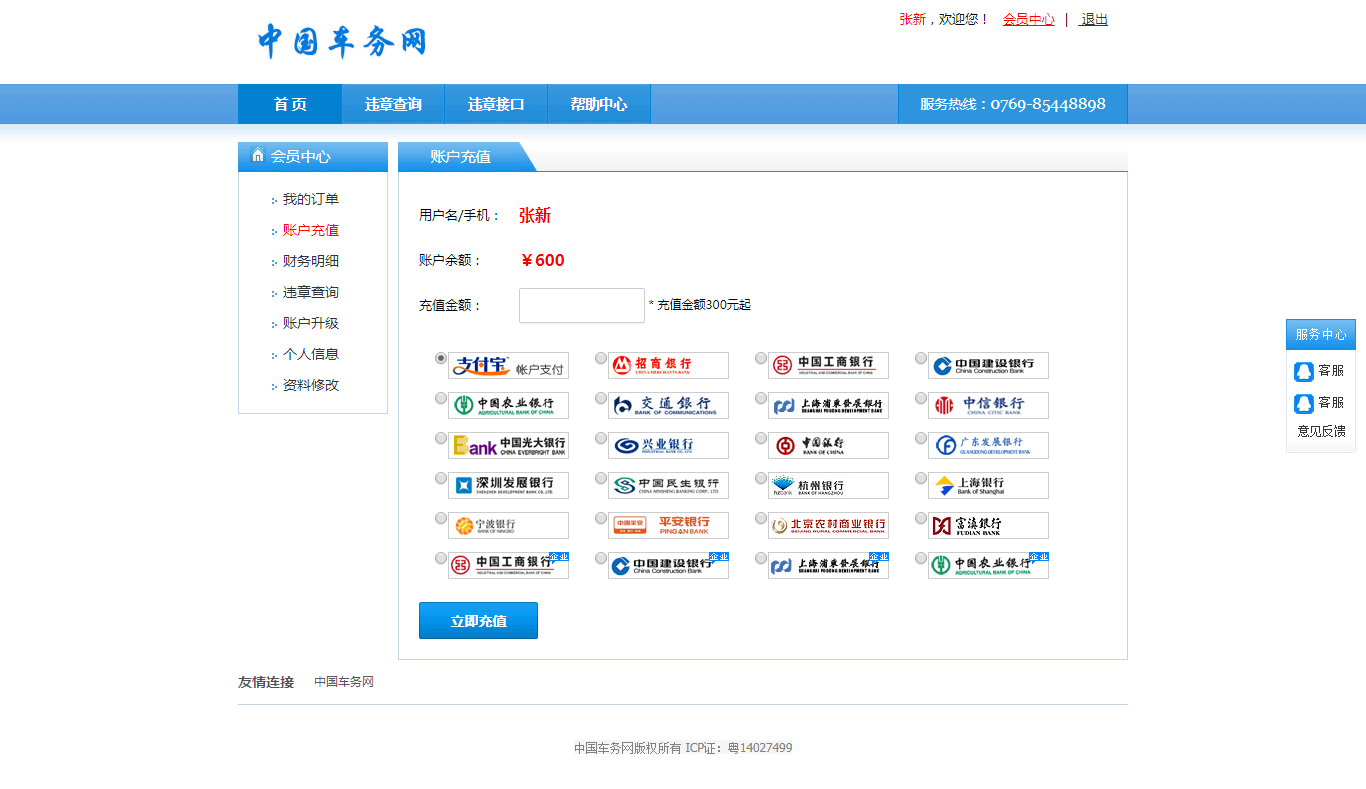Click the 意见反馈 feedback link
Image resolution: width=1366 pixels, height=789 pixels.
click(1321, 431)
